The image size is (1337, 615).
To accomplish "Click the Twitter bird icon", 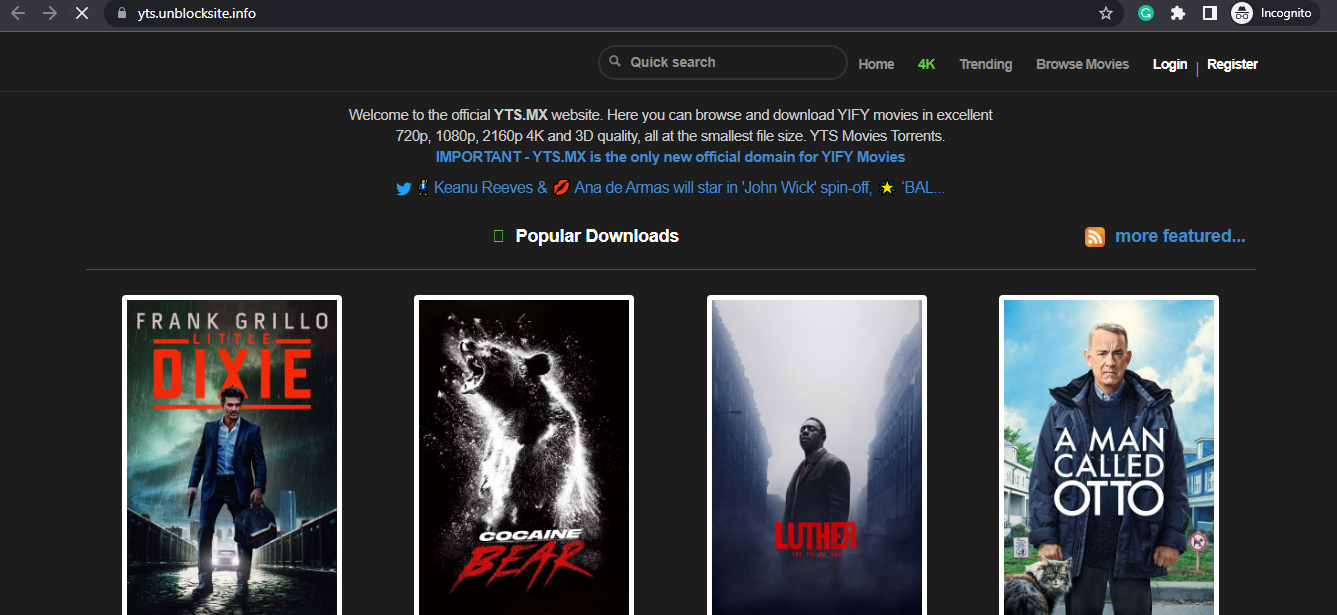I will (x=403, y=188).
